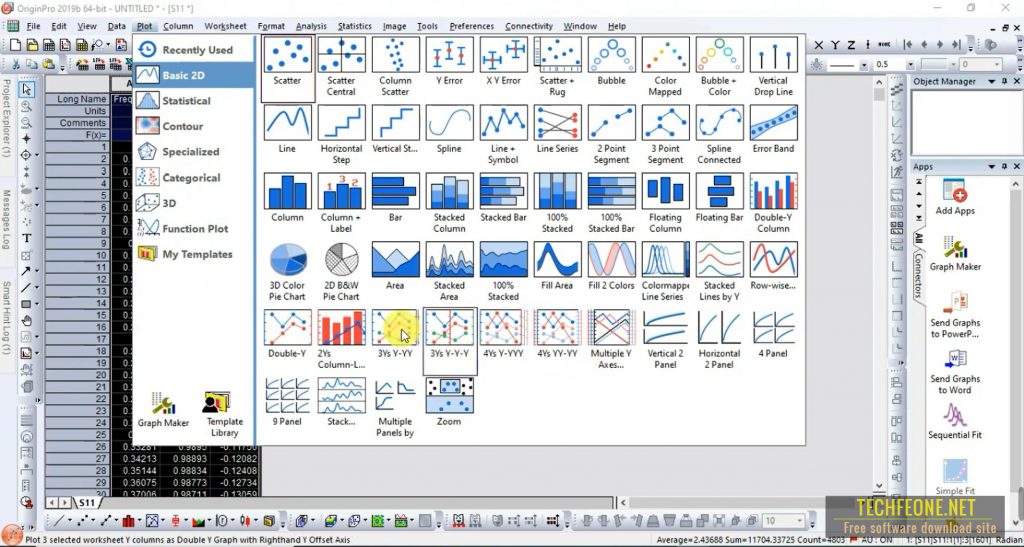Pick the Line plot template
Viewport: 1024px width, 547px height.
[x=287, y=131]
